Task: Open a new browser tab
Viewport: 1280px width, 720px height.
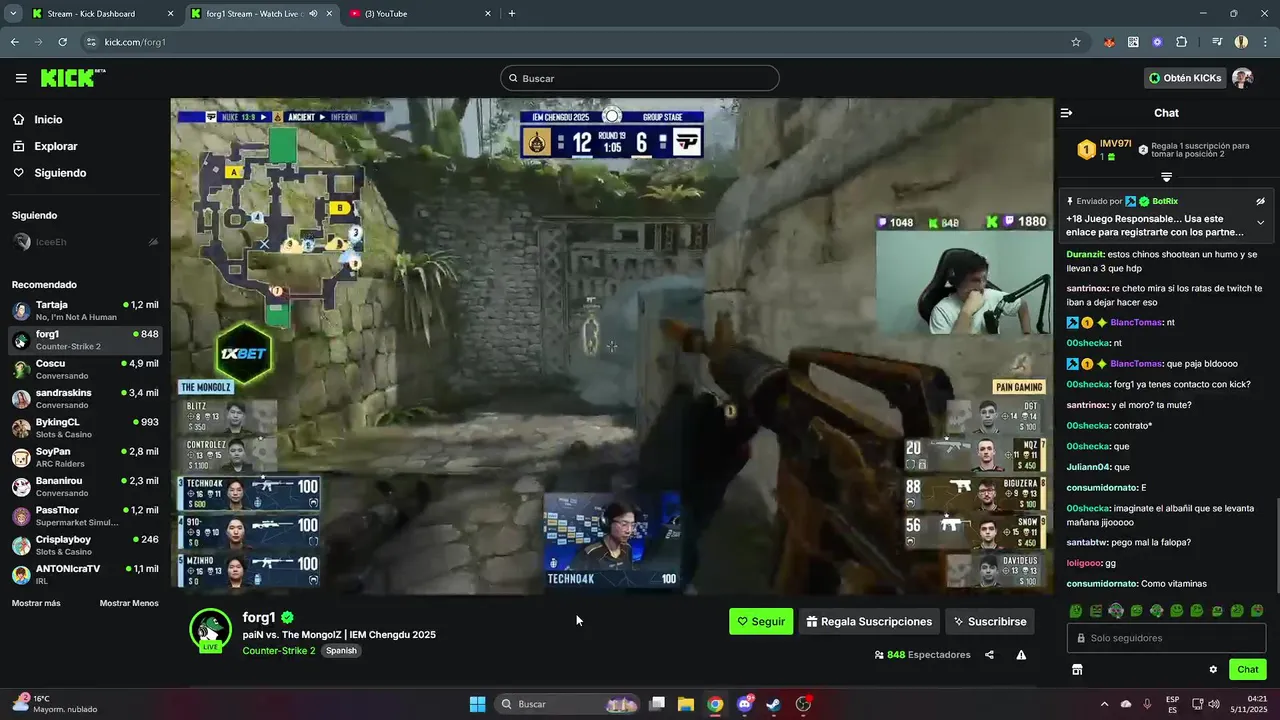Action: [512, 14]
